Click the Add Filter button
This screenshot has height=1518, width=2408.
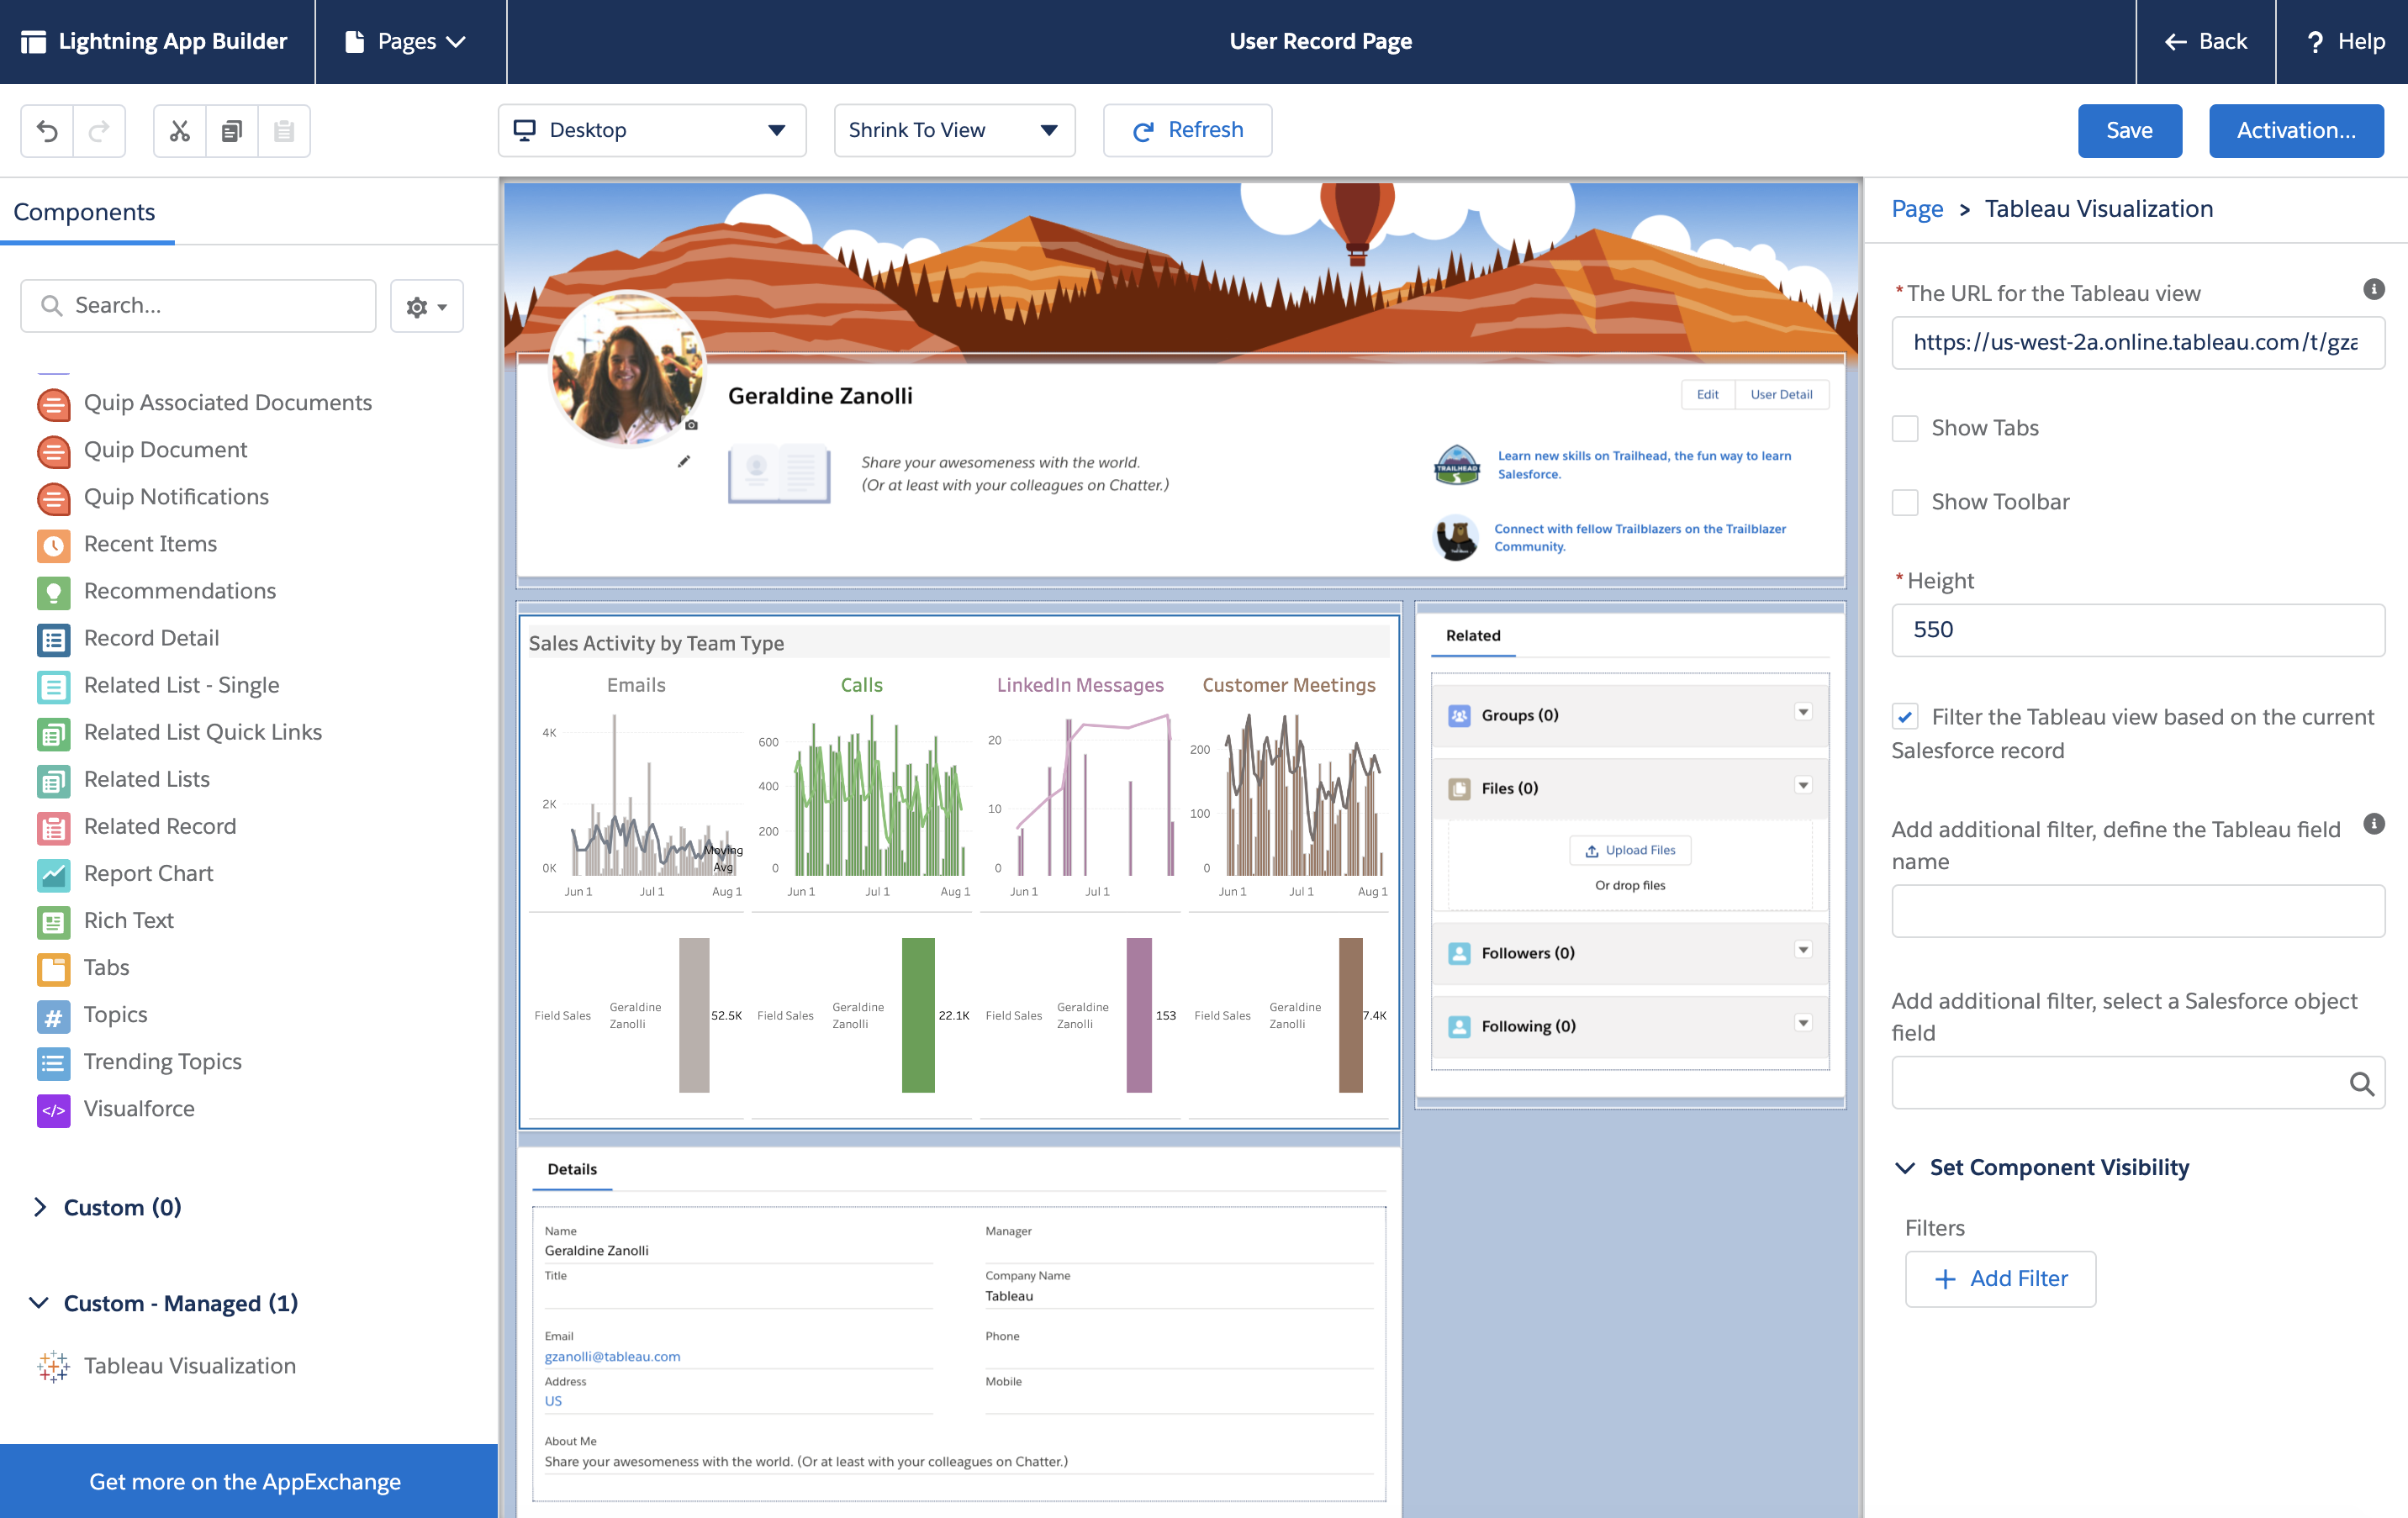click(2000, 1279)
